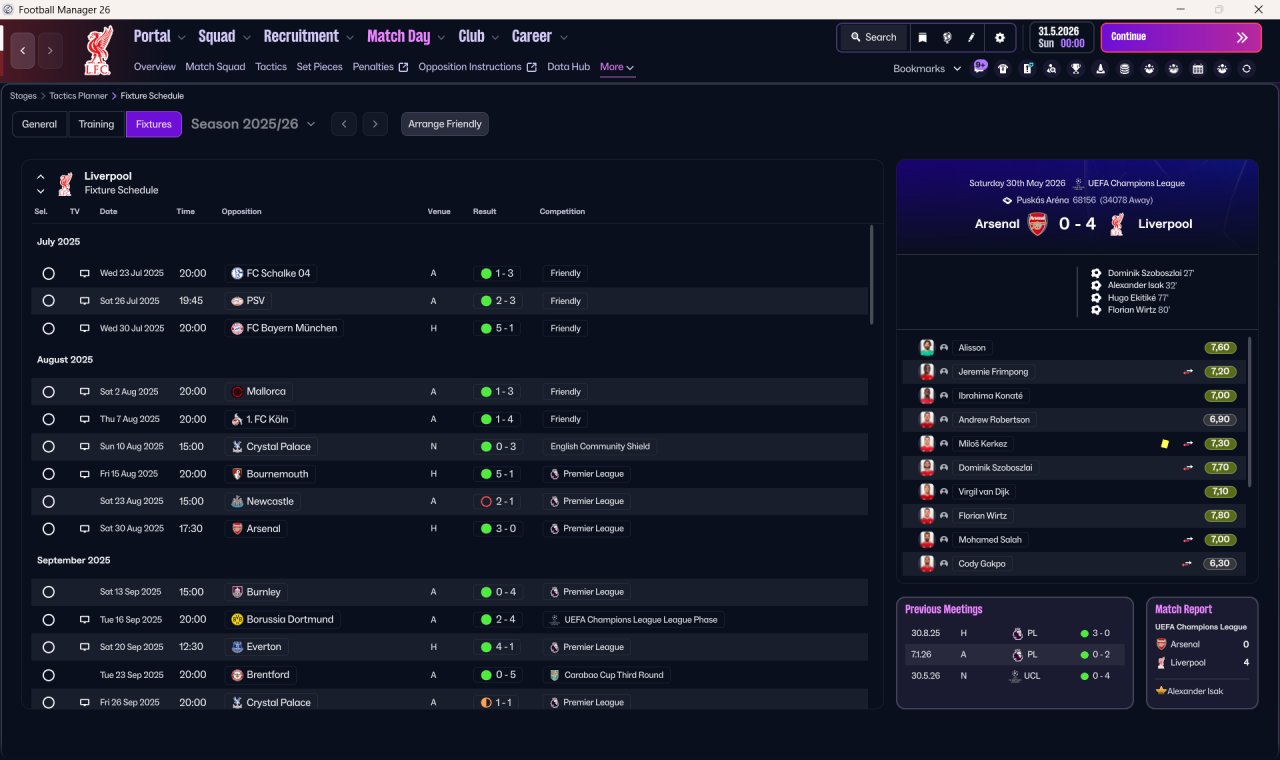1280x760 pixels.
Task: Click the bookmark icon beside Search
Action: pyautogui.click(x=922, y=37)
